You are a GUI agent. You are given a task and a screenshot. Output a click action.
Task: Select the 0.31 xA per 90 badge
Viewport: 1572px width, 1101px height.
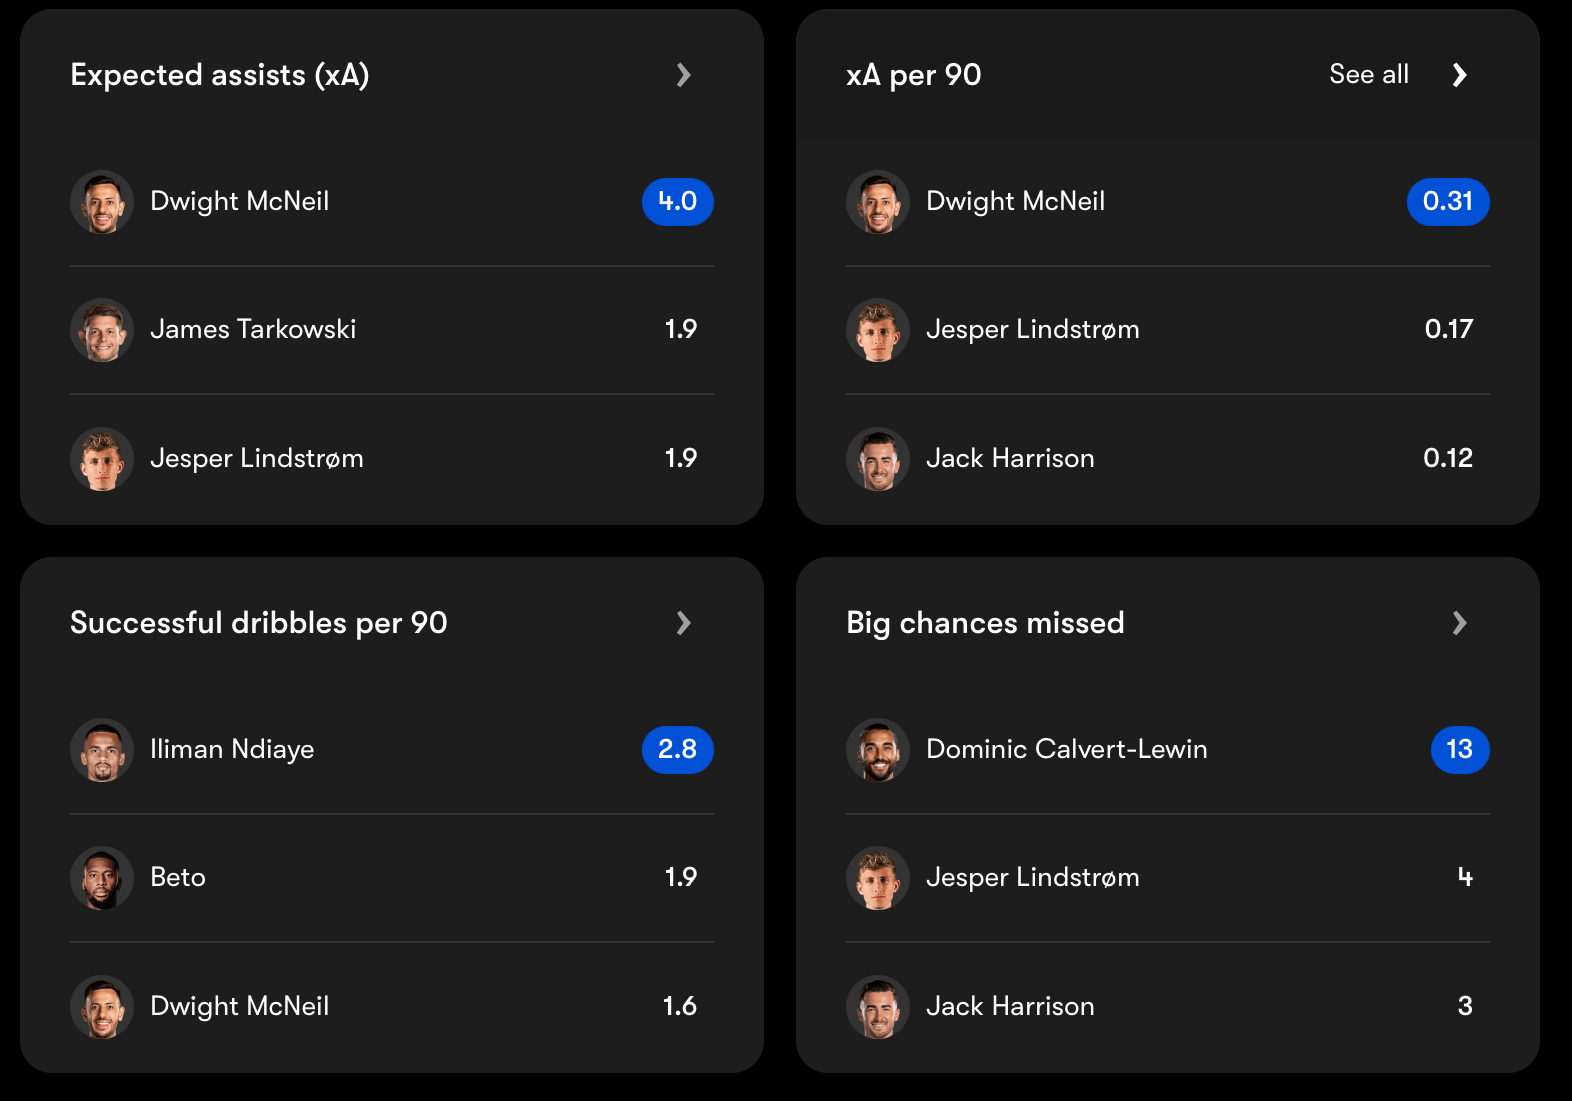(x=1447, y=202)
